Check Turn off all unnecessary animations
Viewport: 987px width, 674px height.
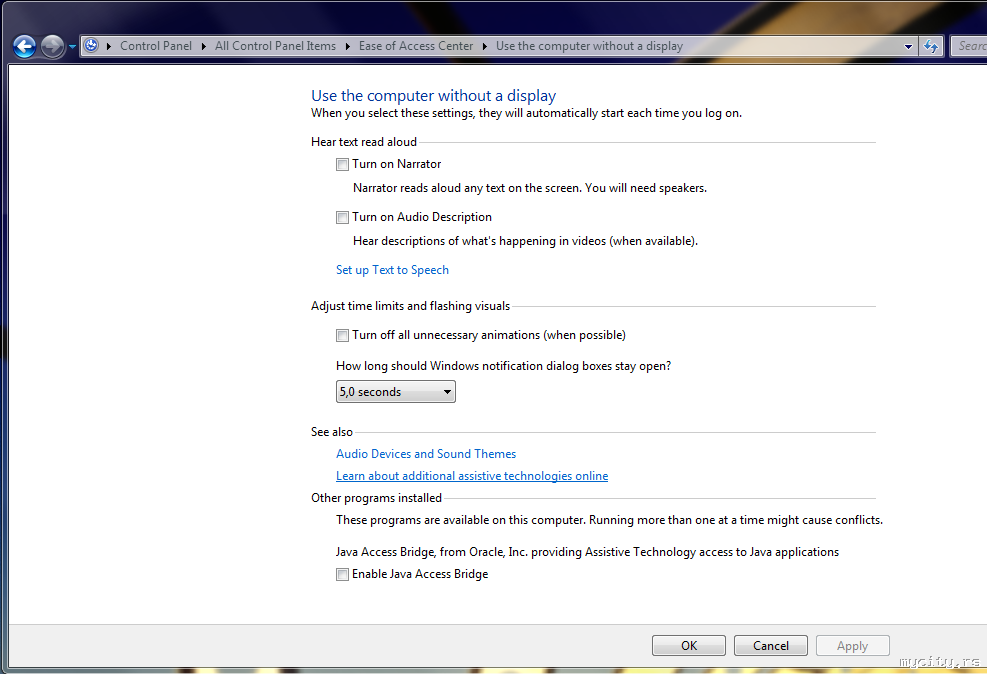pyautogui.click(x=342, y=335)
